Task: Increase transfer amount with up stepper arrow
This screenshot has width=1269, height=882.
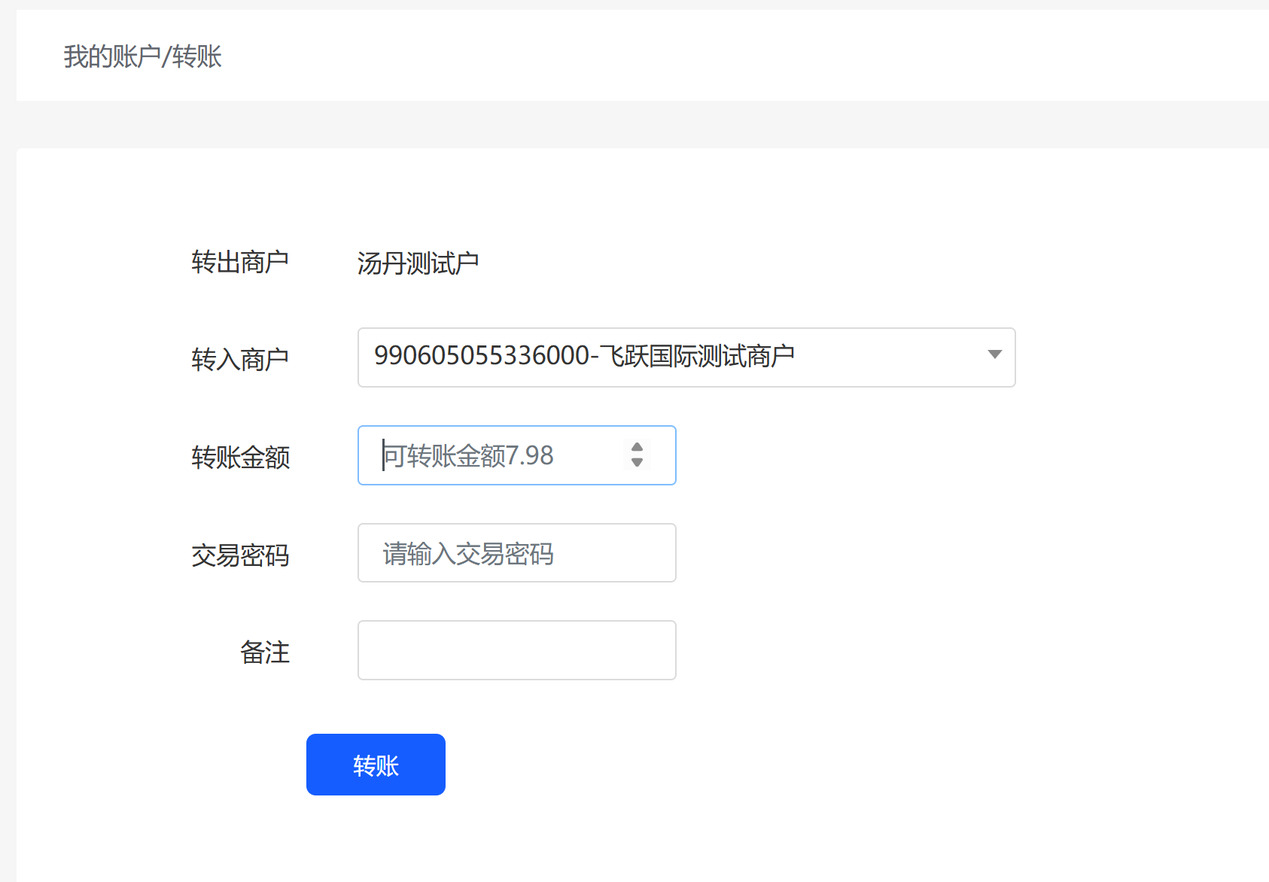Action: 637,447
